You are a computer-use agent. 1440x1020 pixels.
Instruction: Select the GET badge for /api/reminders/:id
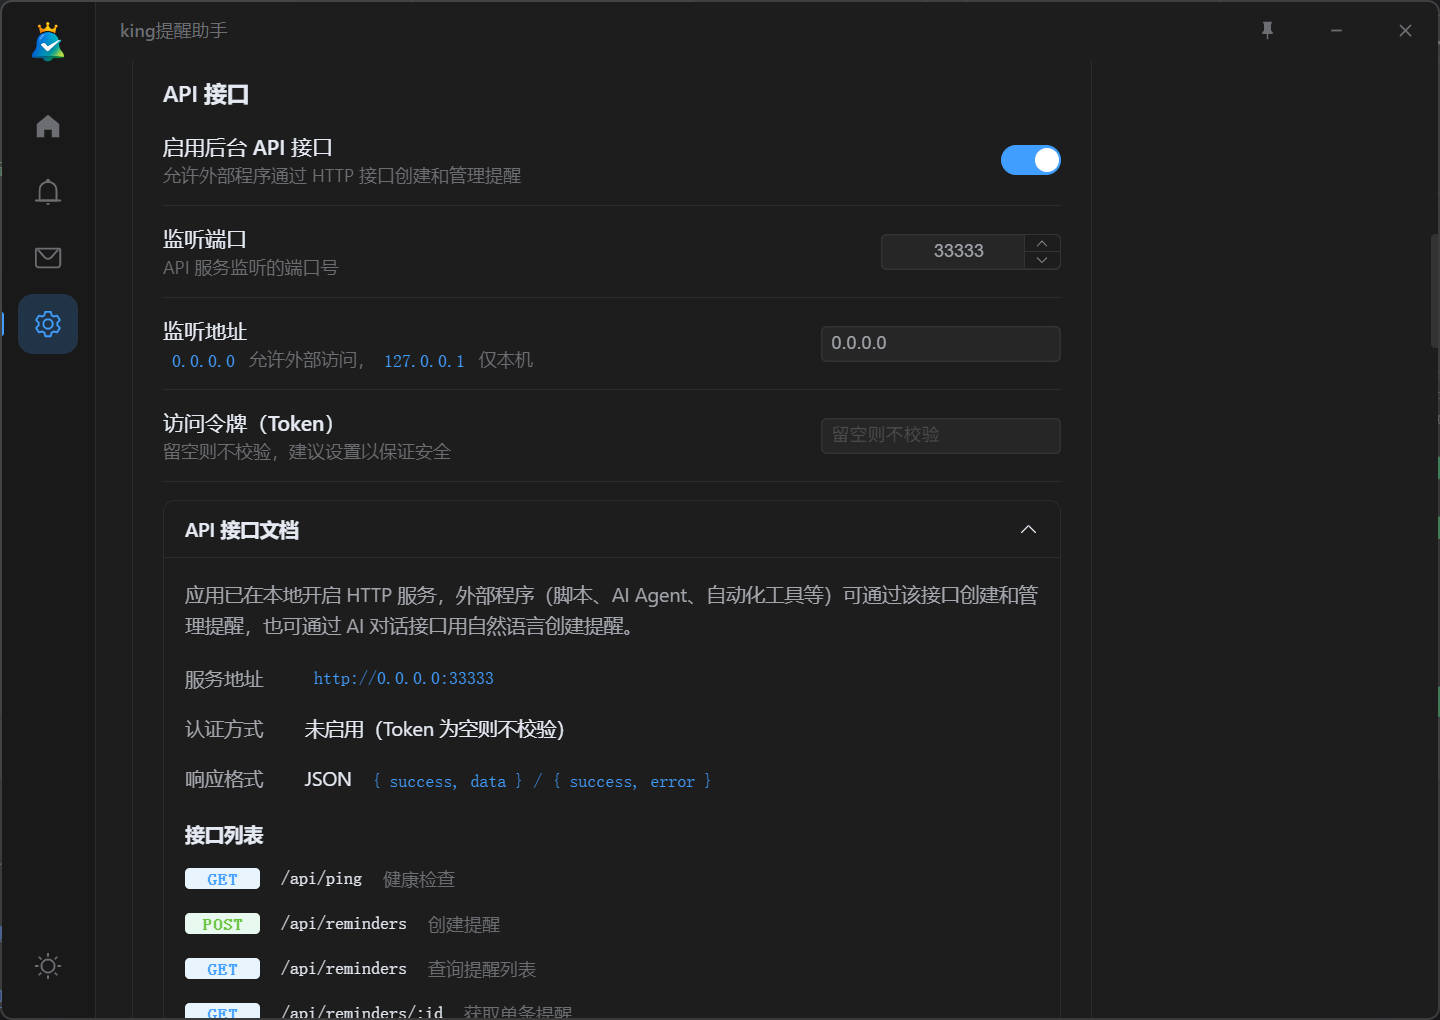point(222,1010)
